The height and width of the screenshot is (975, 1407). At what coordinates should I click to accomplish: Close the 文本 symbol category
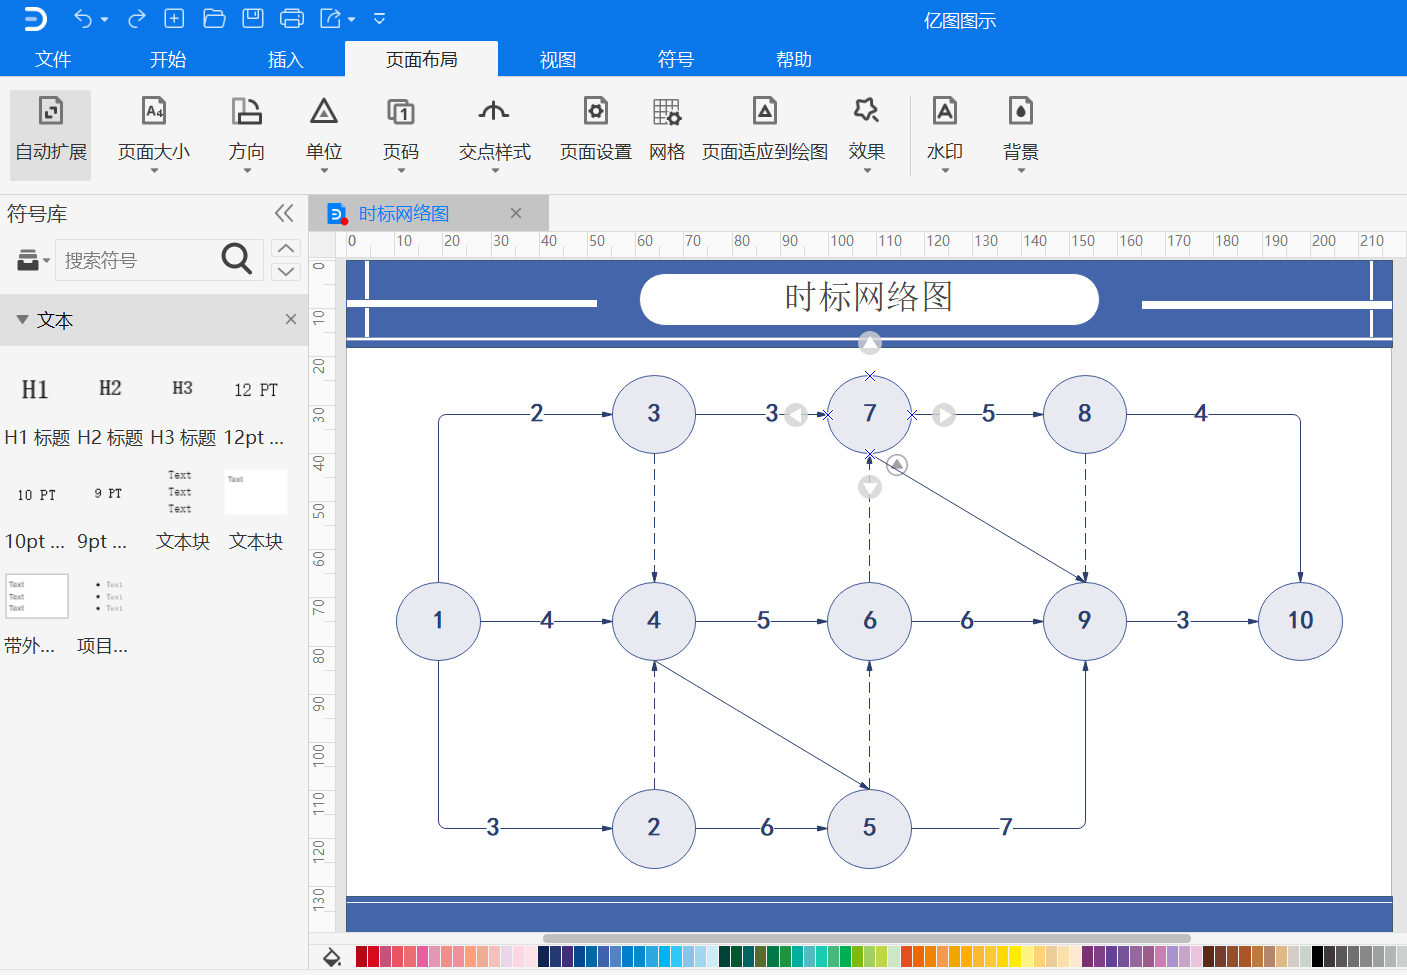point(291,319)
